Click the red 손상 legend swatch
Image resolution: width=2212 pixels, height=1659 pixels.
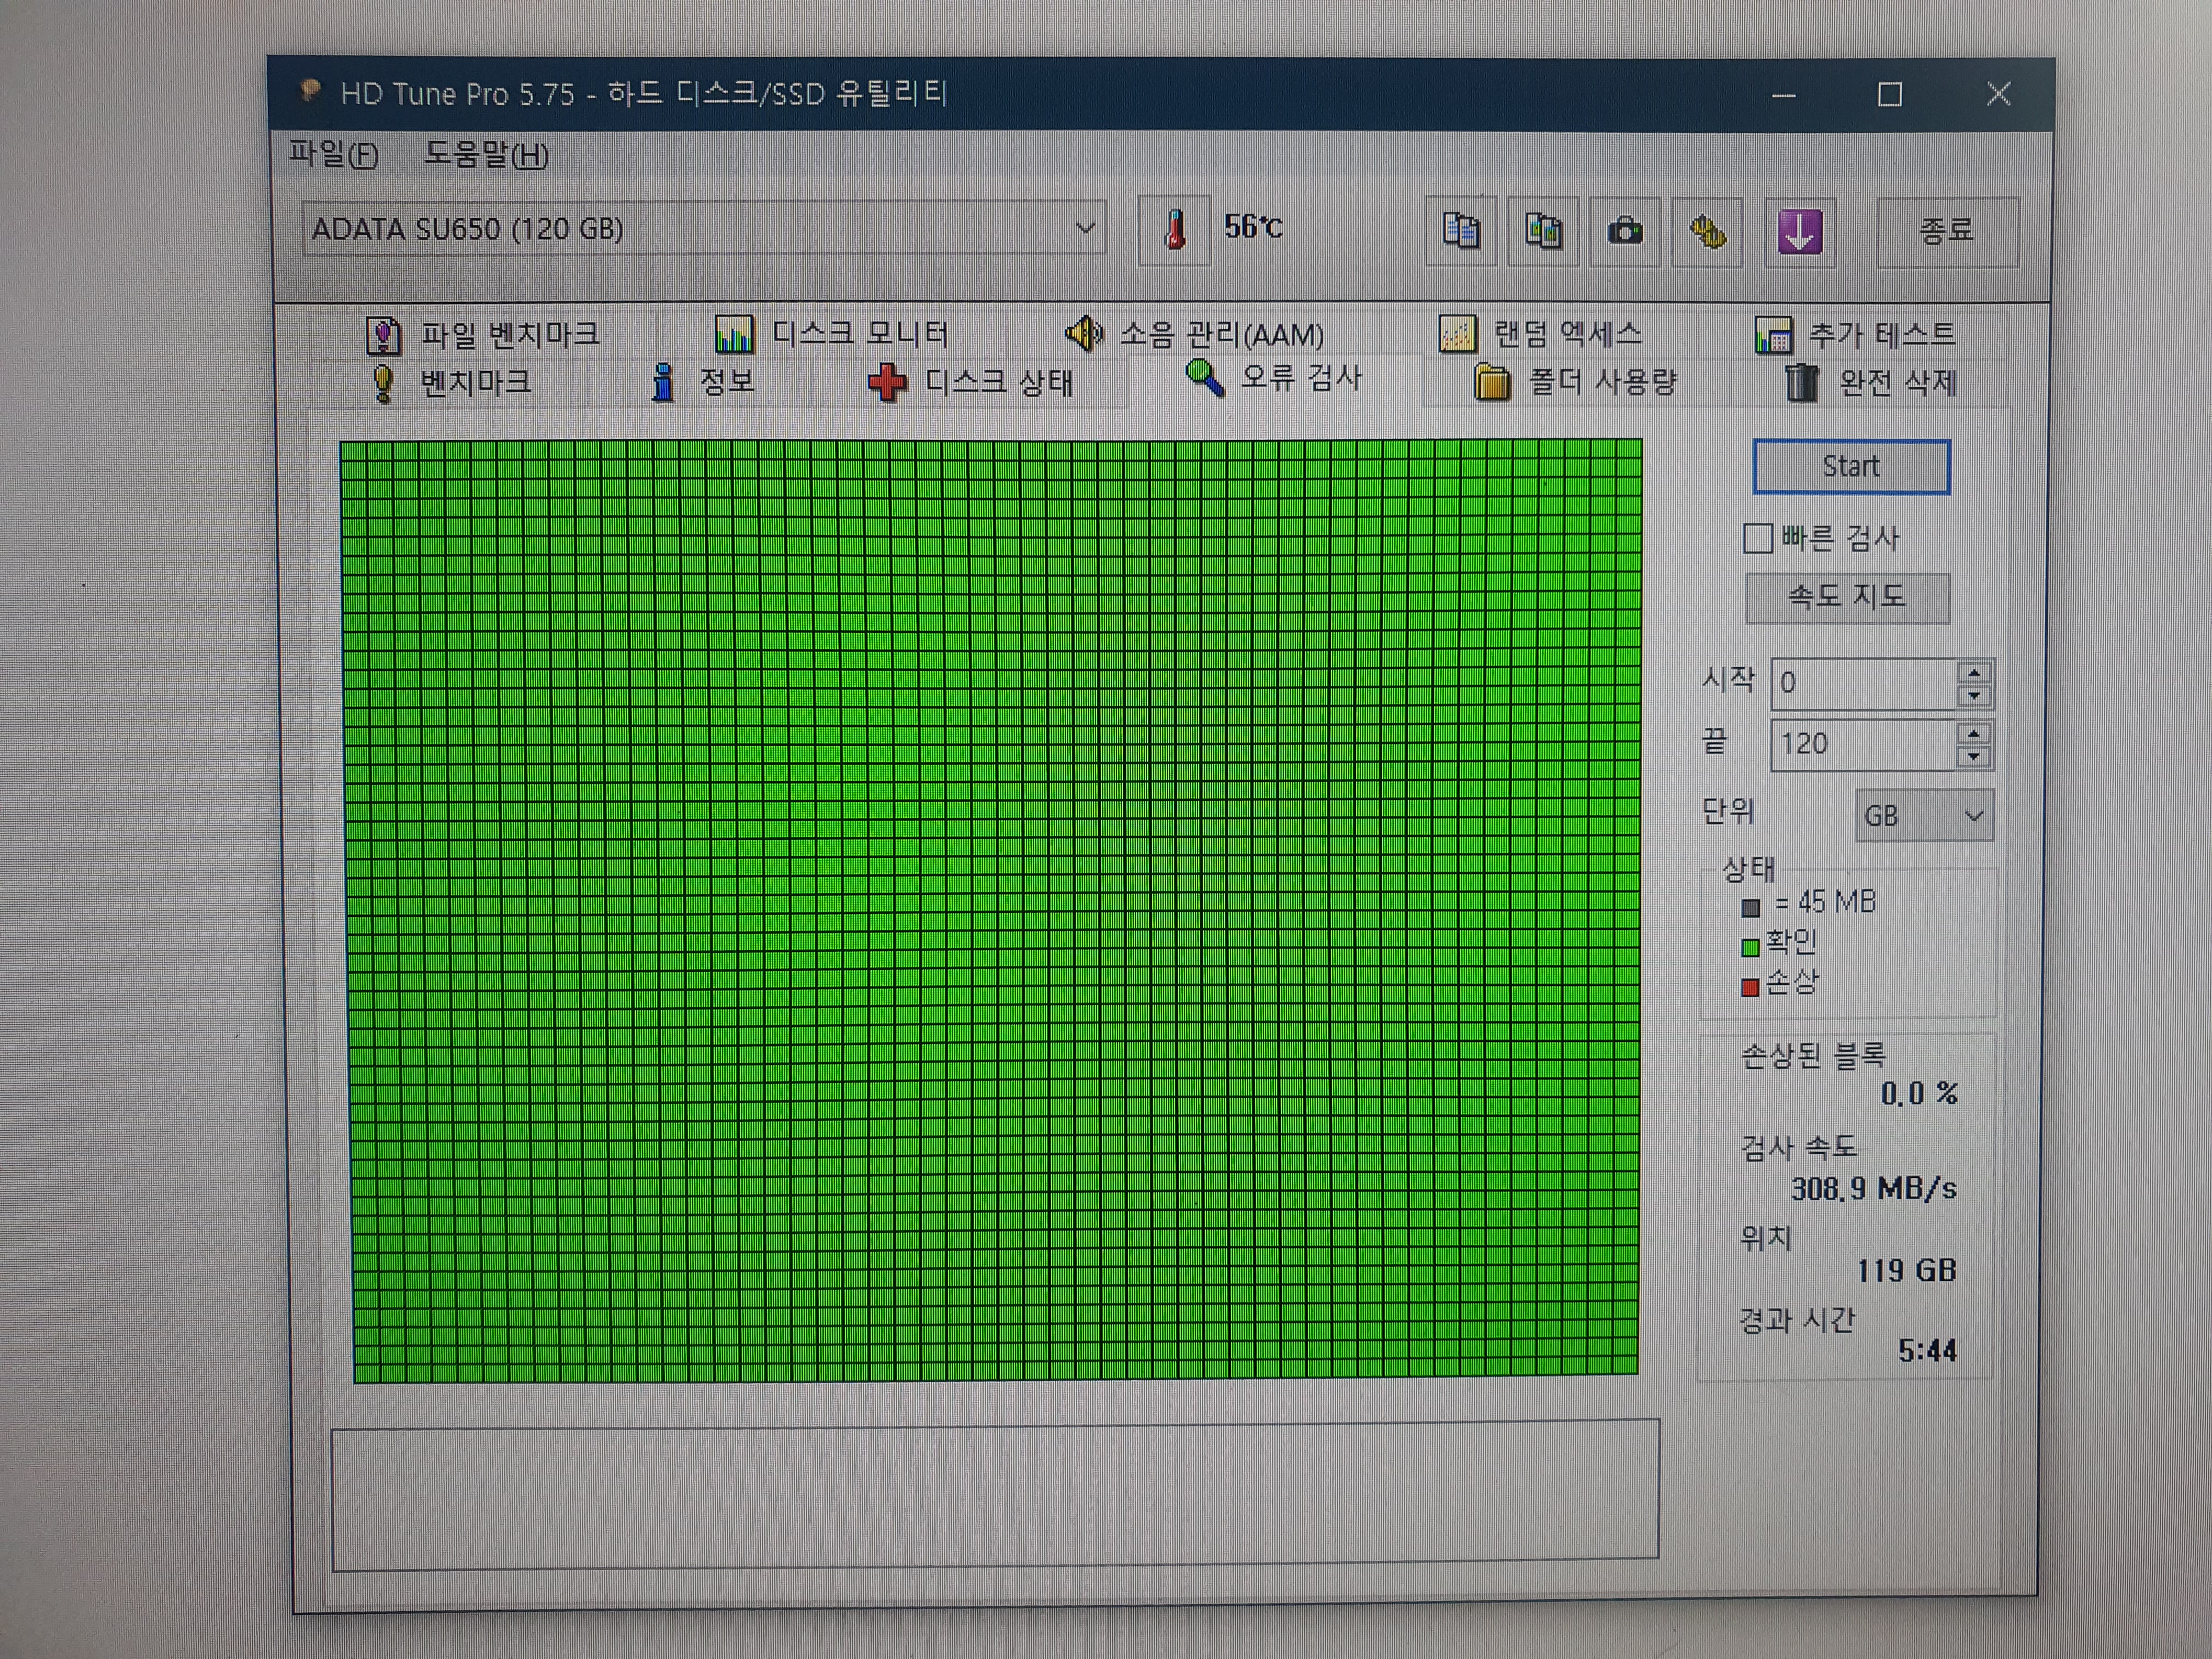point(1750,988)
